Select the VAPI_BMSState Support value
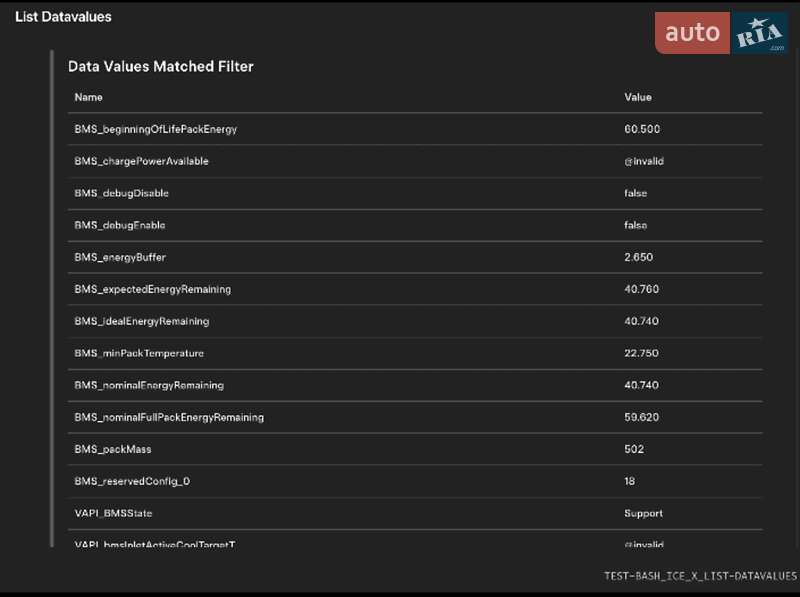 pos(643,513)
